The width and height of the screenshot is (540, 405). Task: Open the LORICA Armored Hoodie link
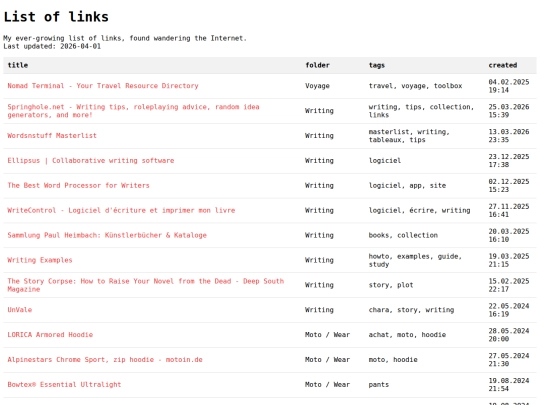50,335
